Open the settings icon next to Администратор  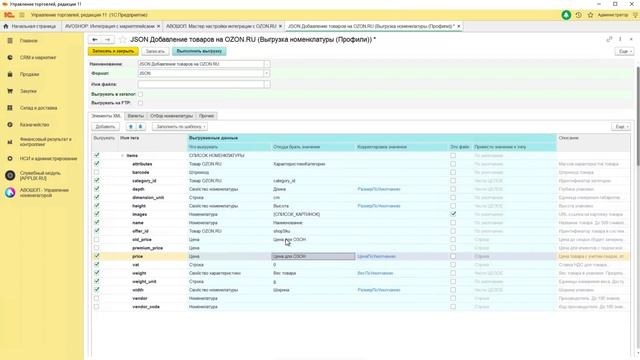(636, 15)
